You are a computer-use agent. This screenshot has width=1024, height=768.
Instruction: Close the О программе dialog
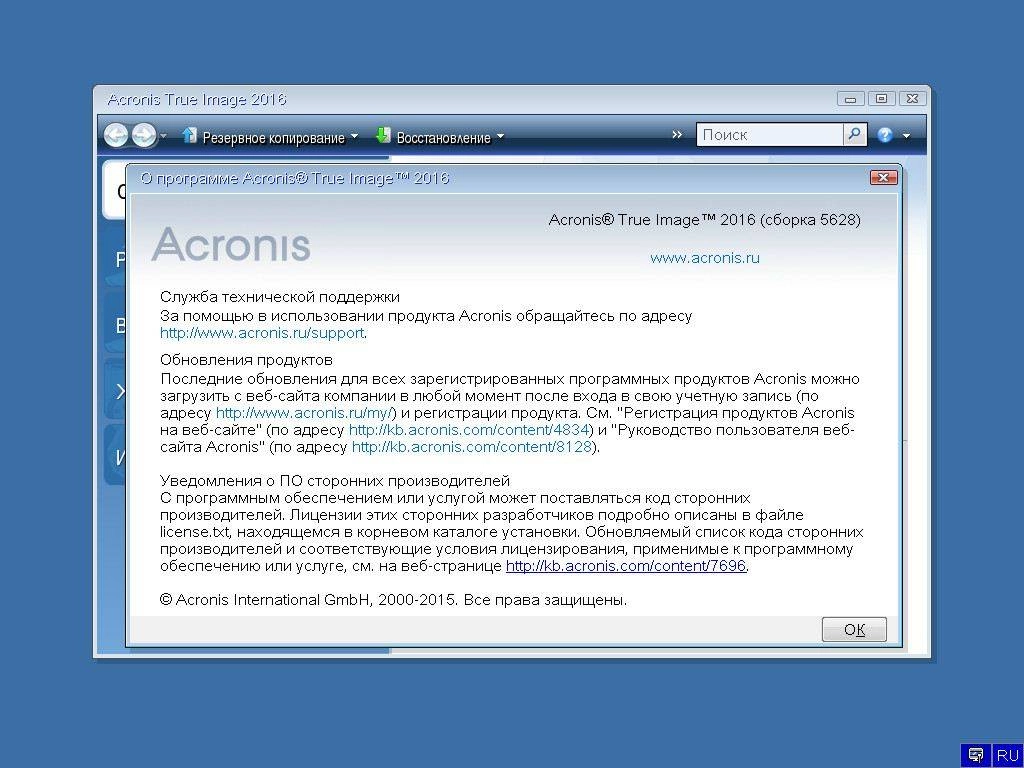click(884, 178)
